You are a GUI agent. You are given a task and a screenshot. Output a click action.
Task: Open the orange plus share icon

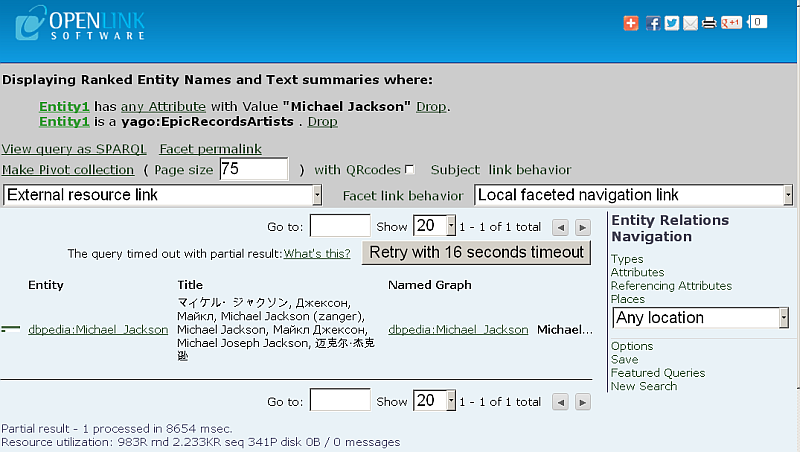(x=631, y=23)
